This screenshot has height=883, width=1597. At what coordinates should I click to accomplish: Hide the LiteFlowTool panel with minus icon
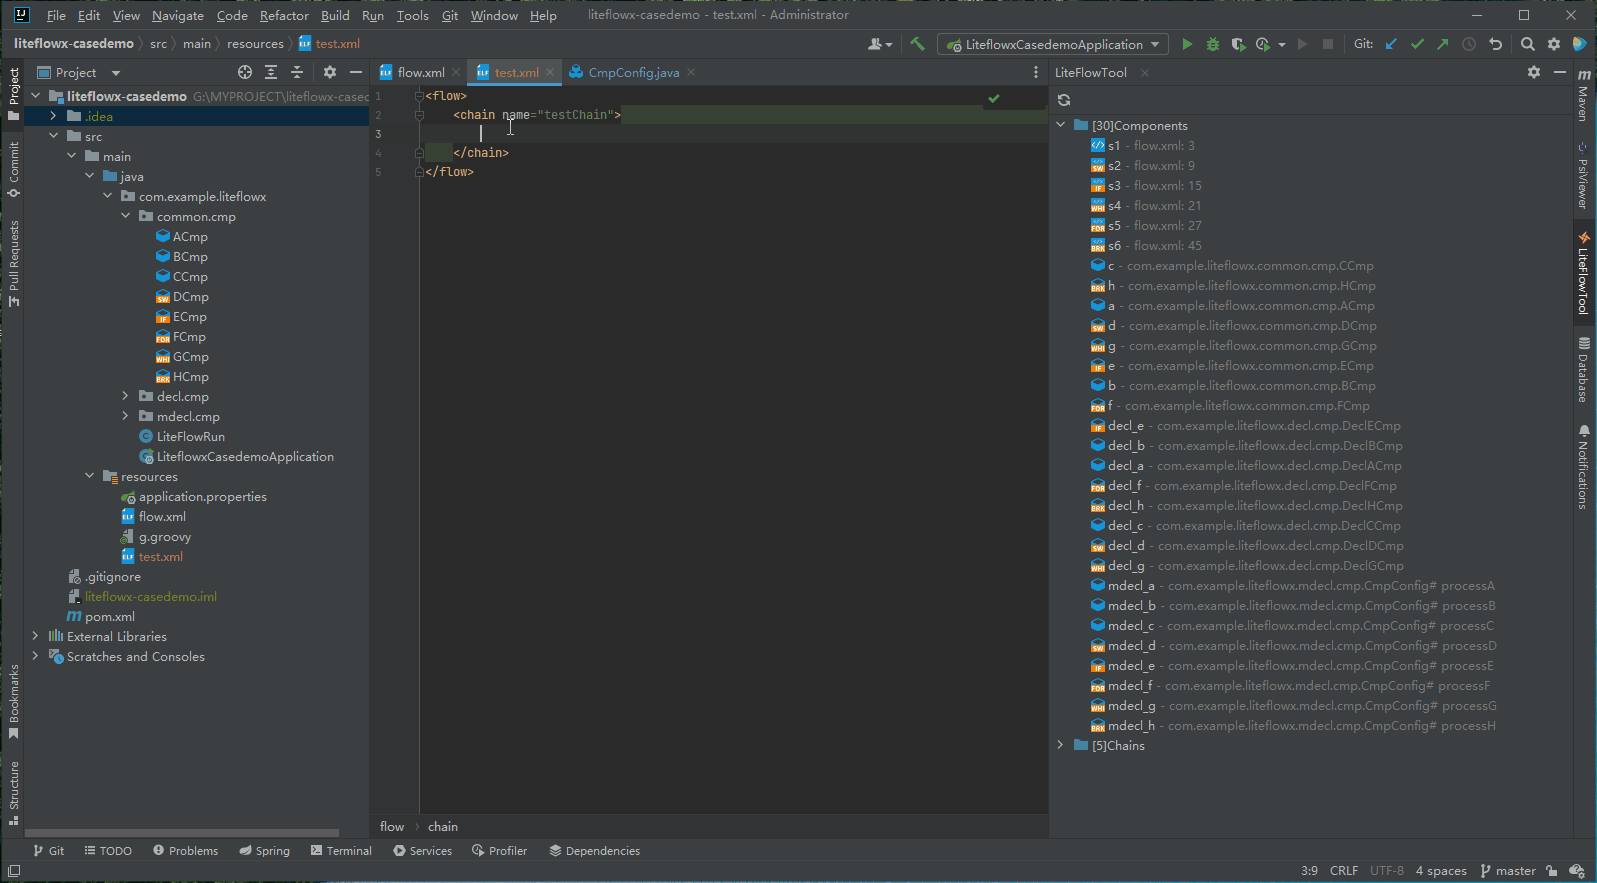click(x=1560, y=72)
